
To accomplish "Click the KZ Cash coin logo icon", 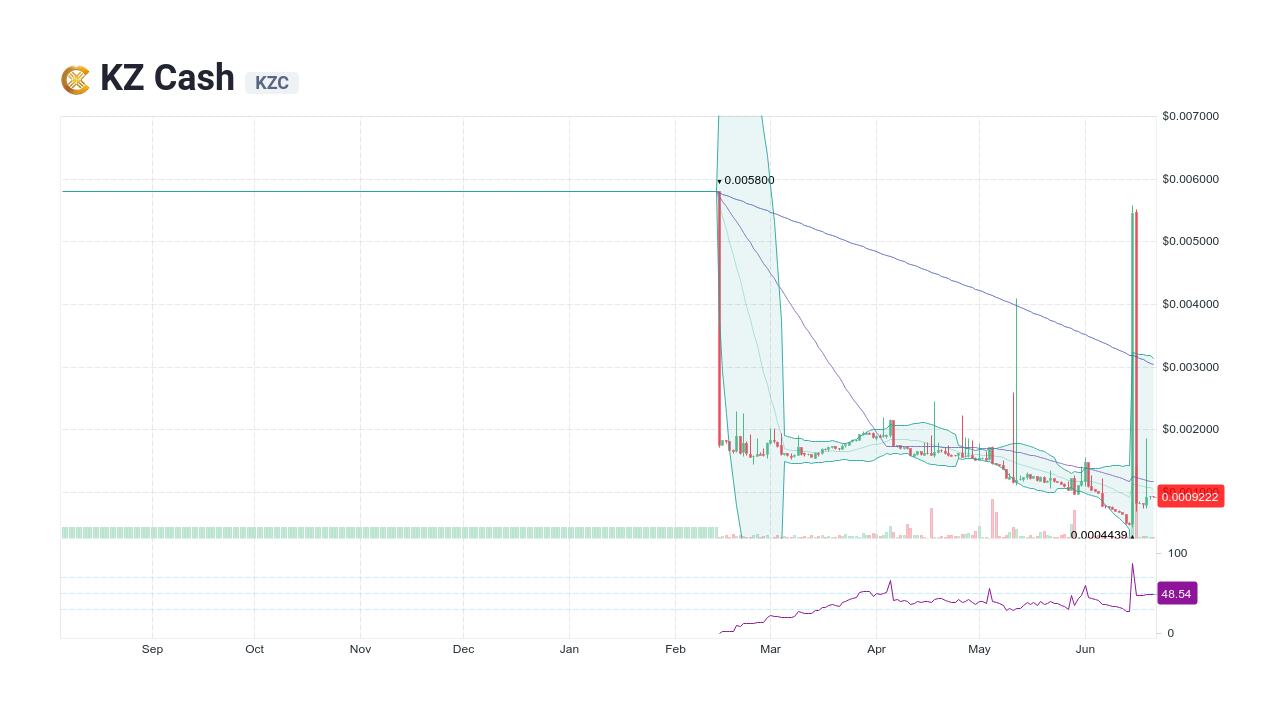I will coord(75,80).
